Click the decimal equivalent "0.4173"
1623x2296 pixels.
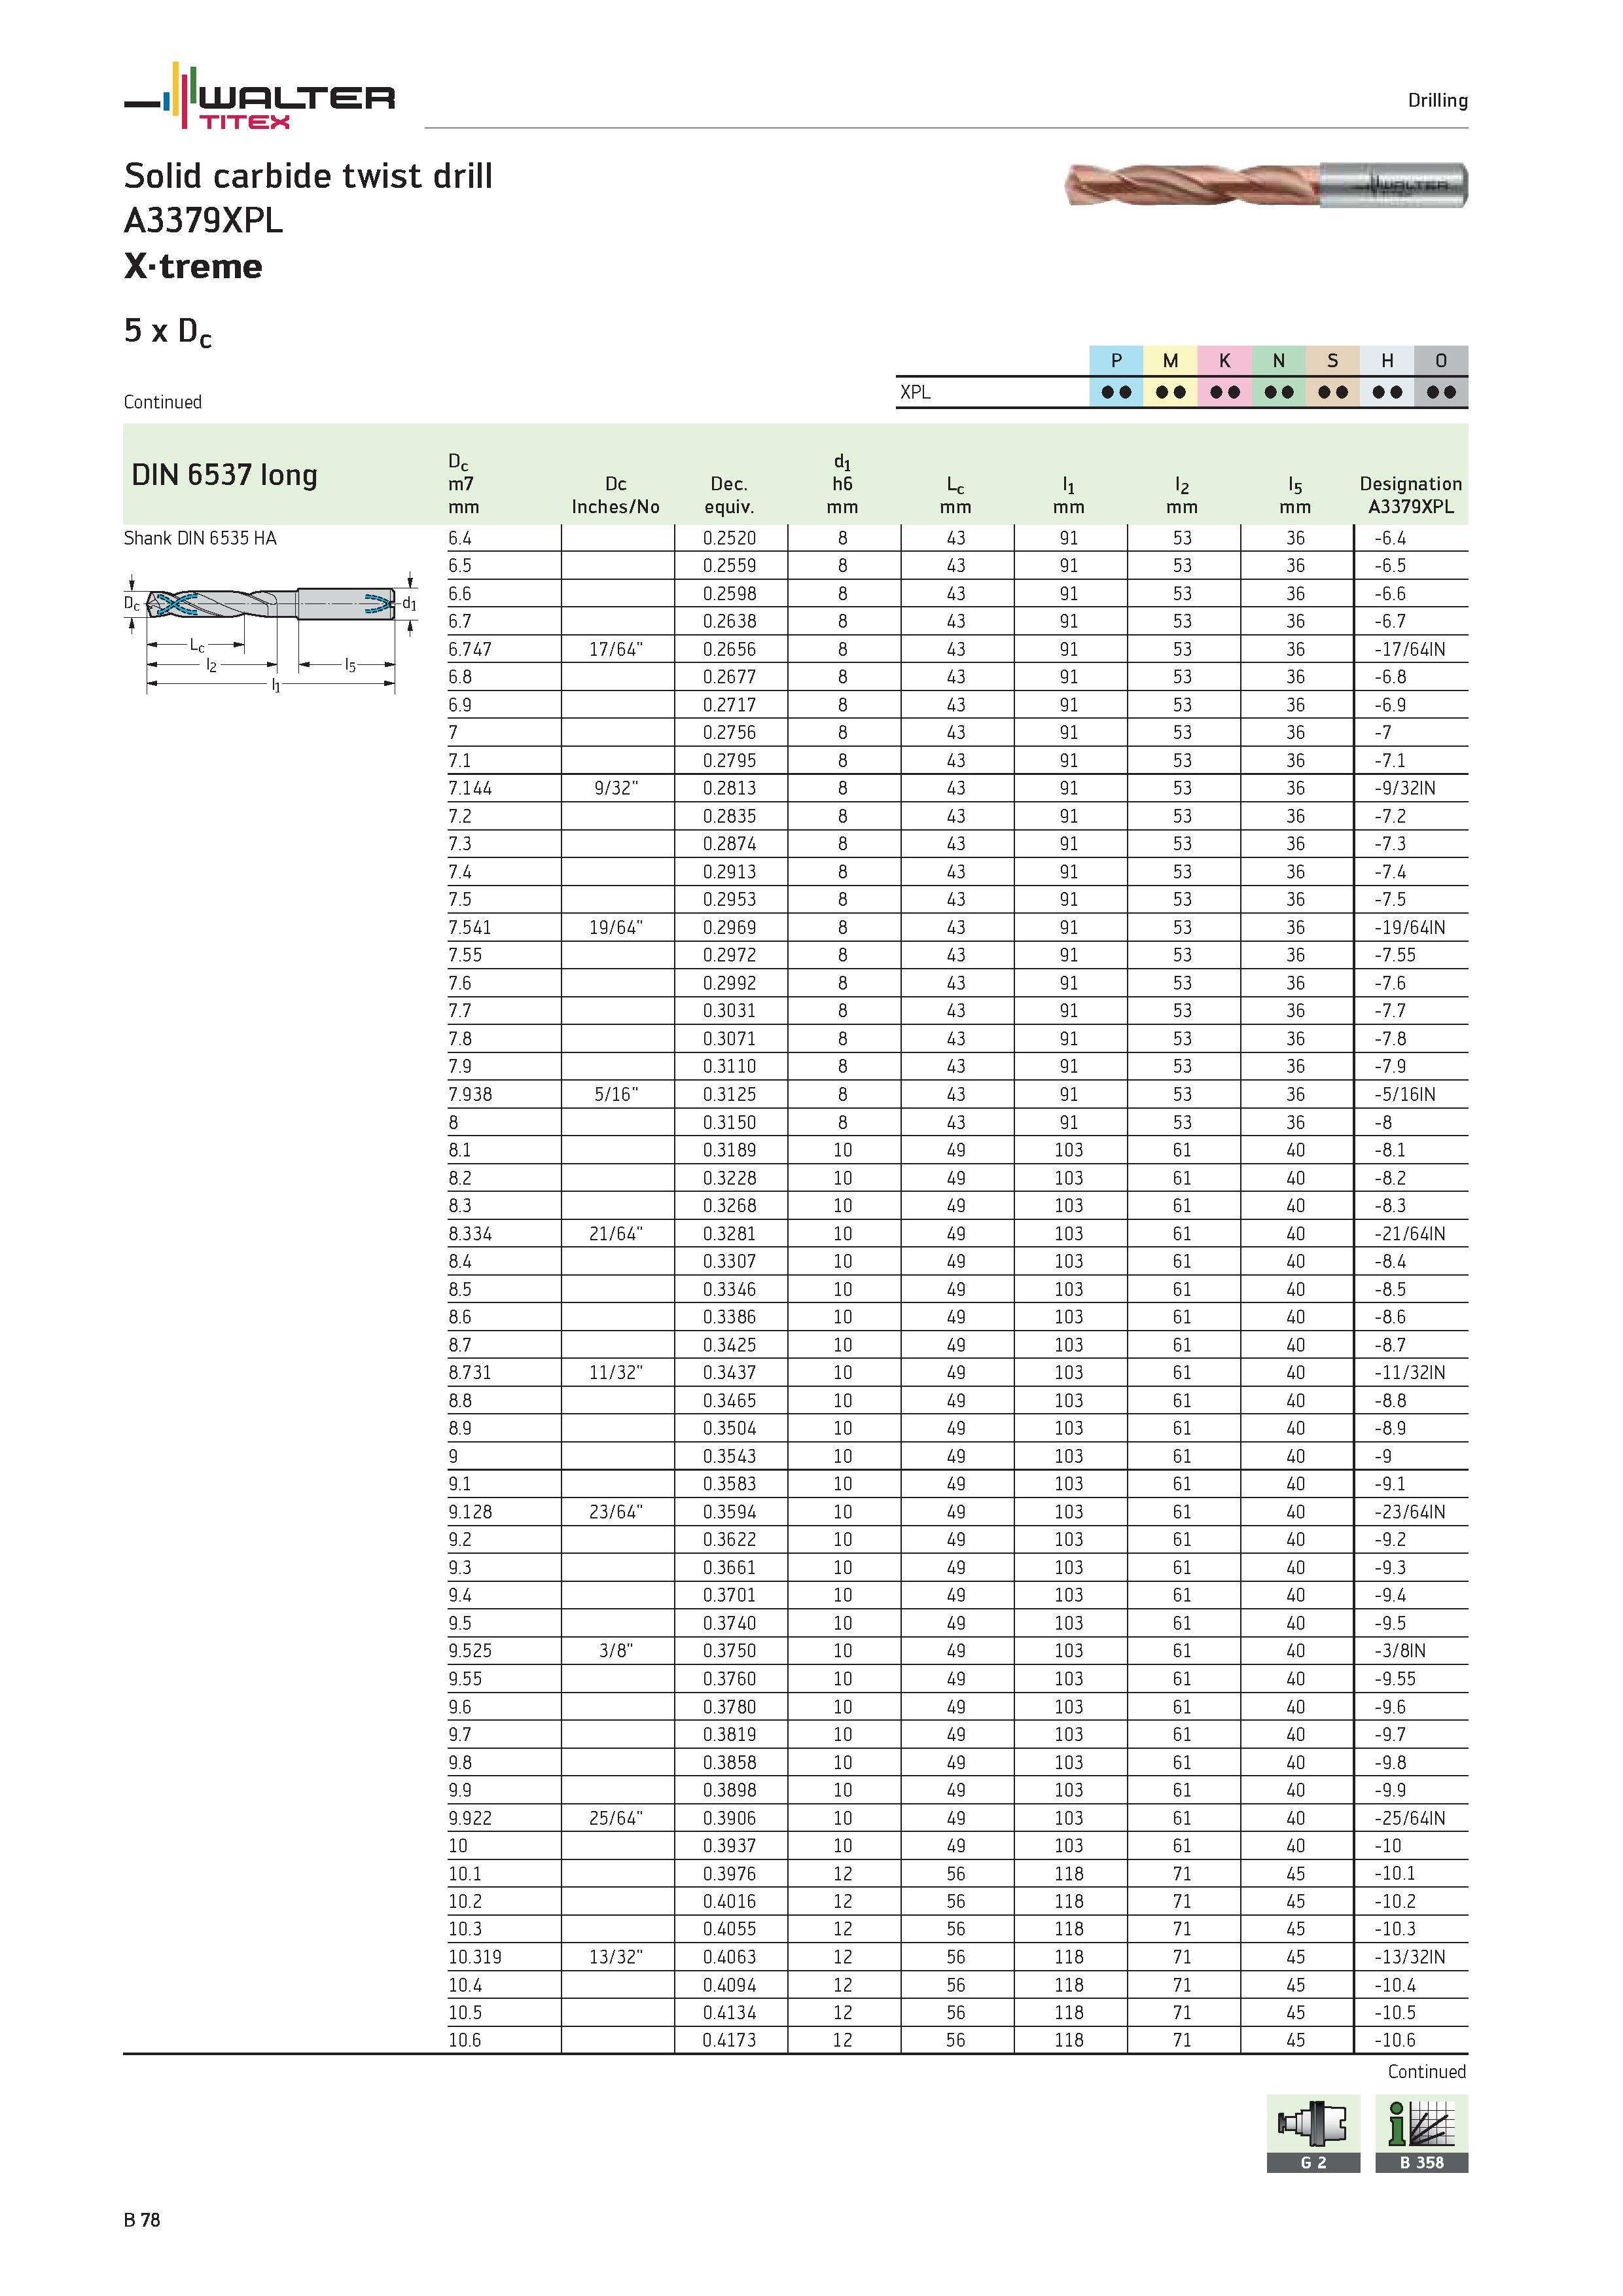[729, 2040]
